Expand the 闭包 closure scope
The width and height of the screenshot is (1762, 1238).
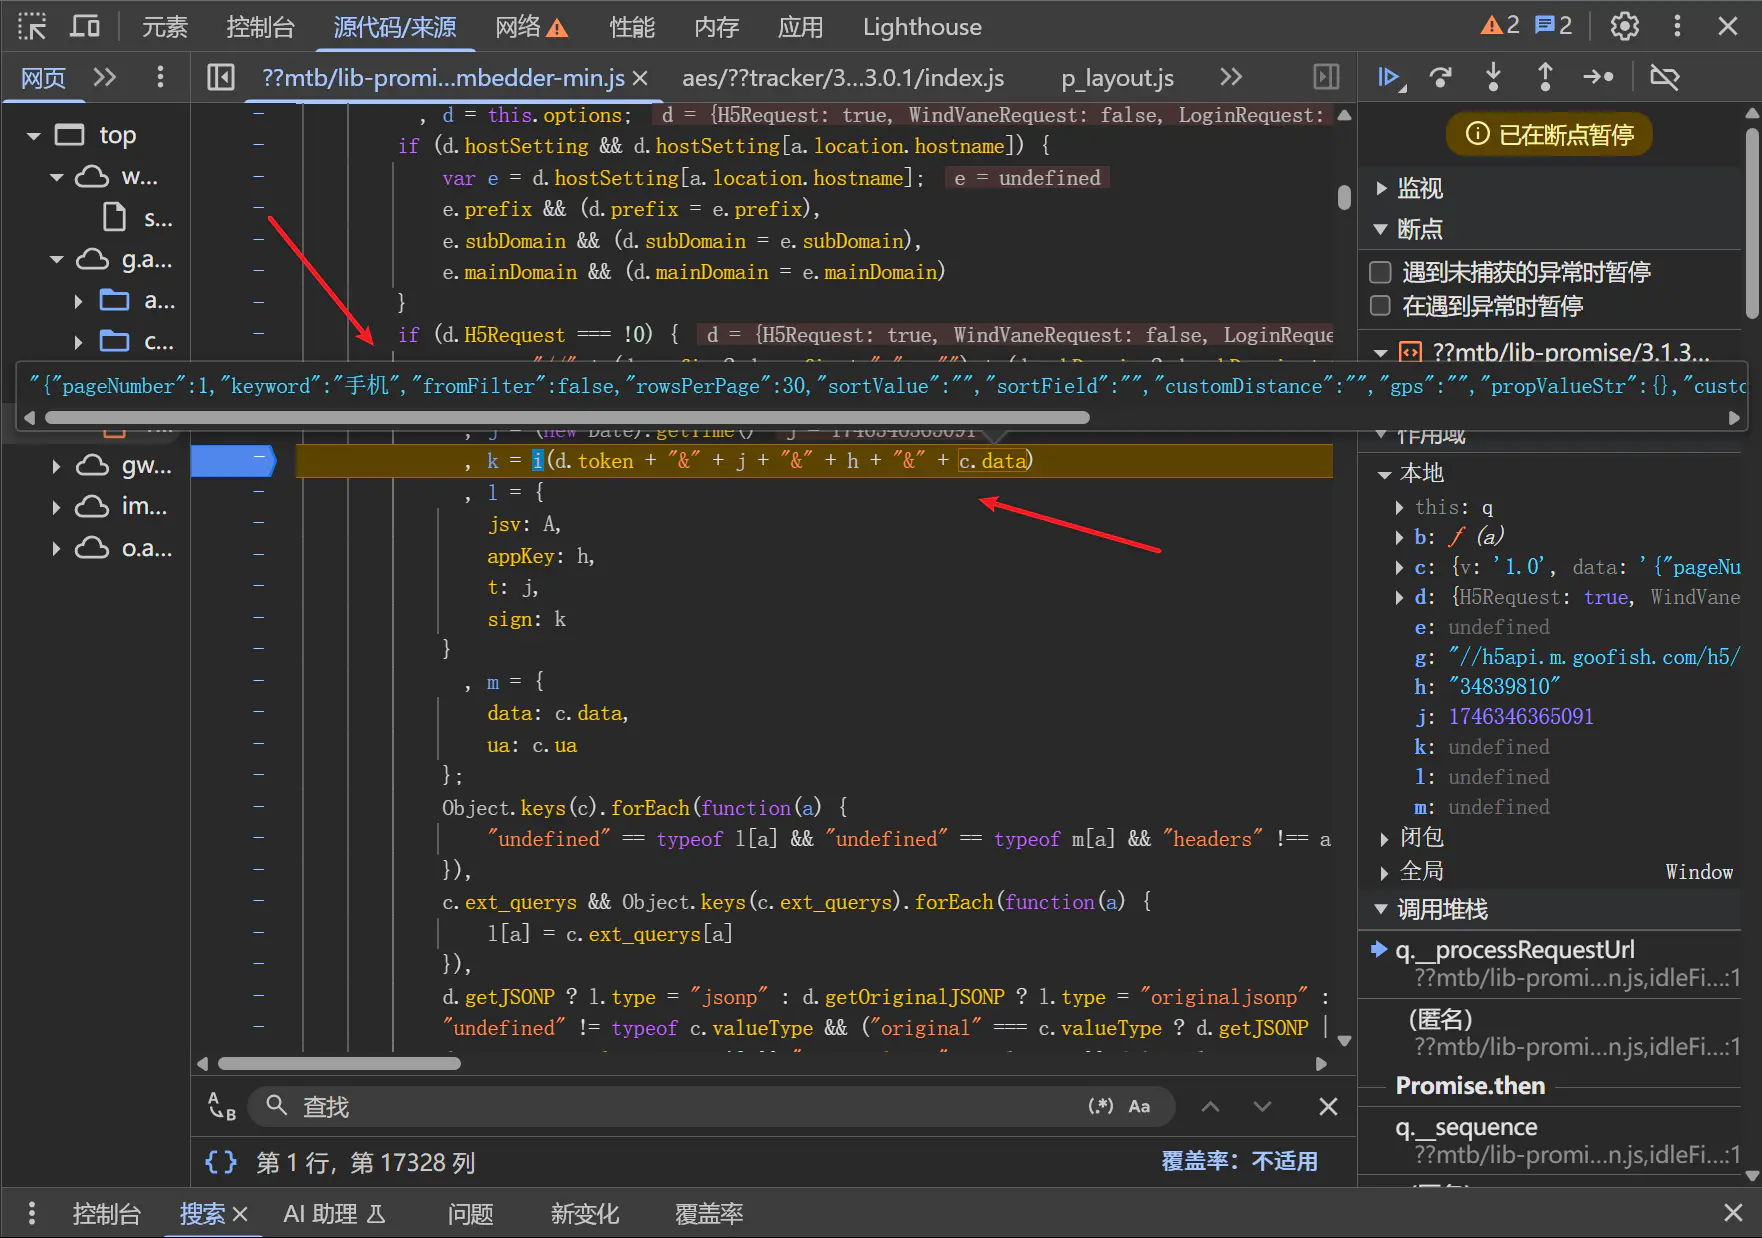(x=1384, y=838)
